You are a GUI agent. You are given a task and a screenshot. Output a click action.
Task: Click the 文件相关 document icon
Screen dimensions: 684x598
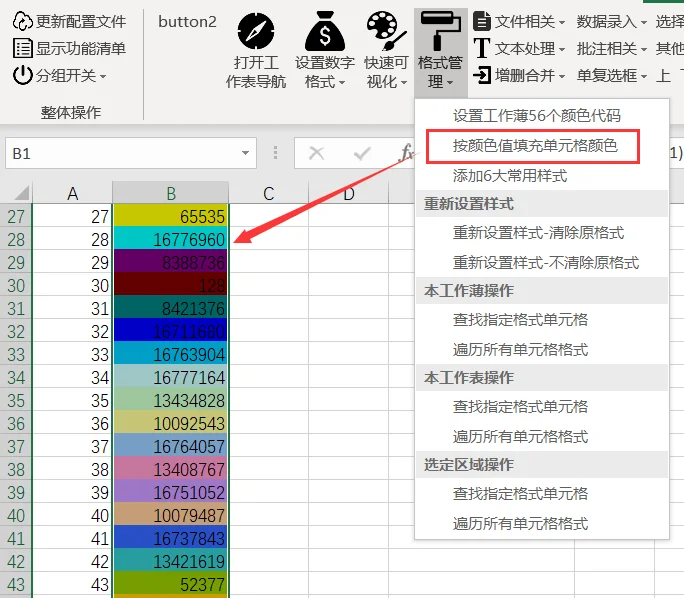482,21
